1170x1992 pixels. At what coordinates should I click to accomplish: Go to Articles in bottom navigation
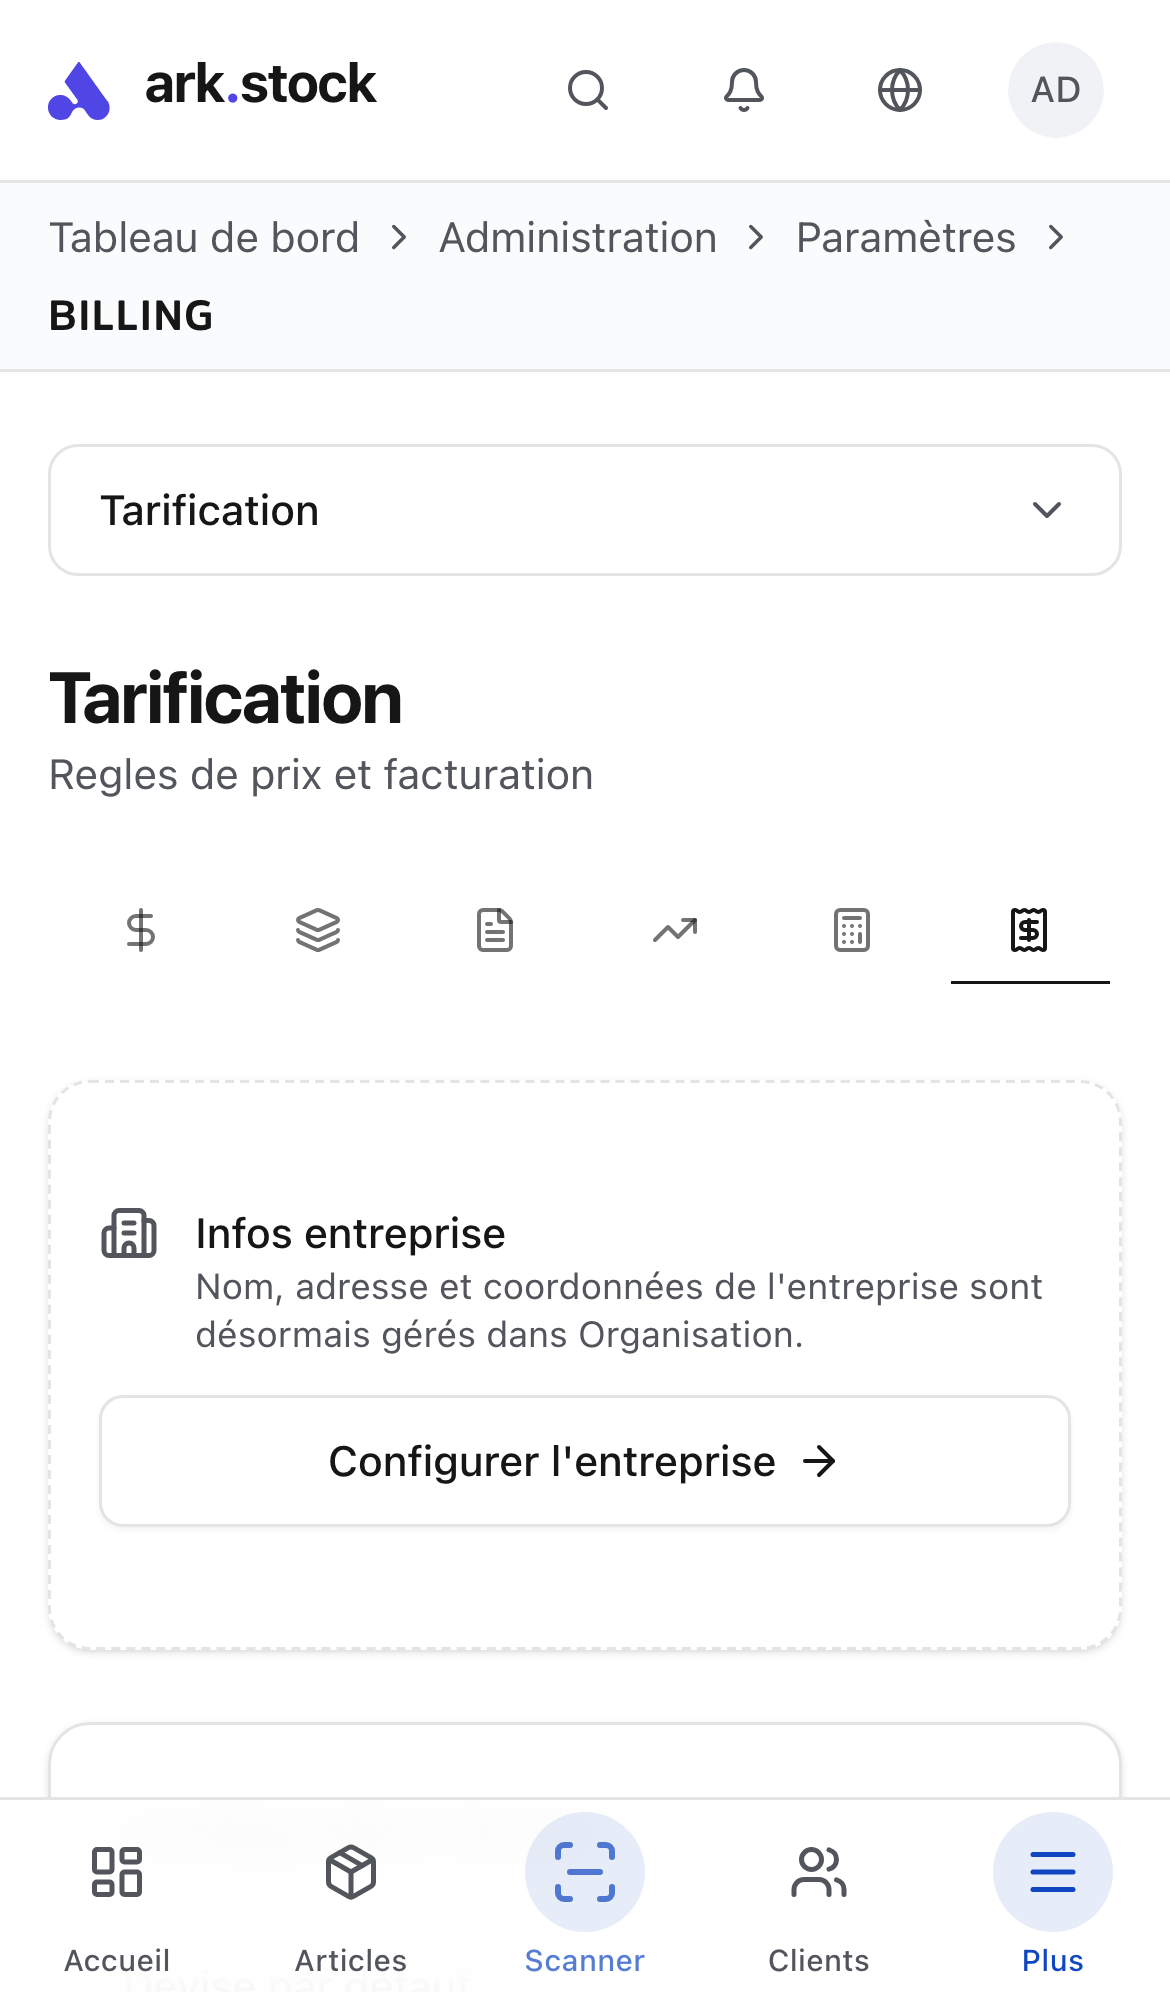[351, 1898]
